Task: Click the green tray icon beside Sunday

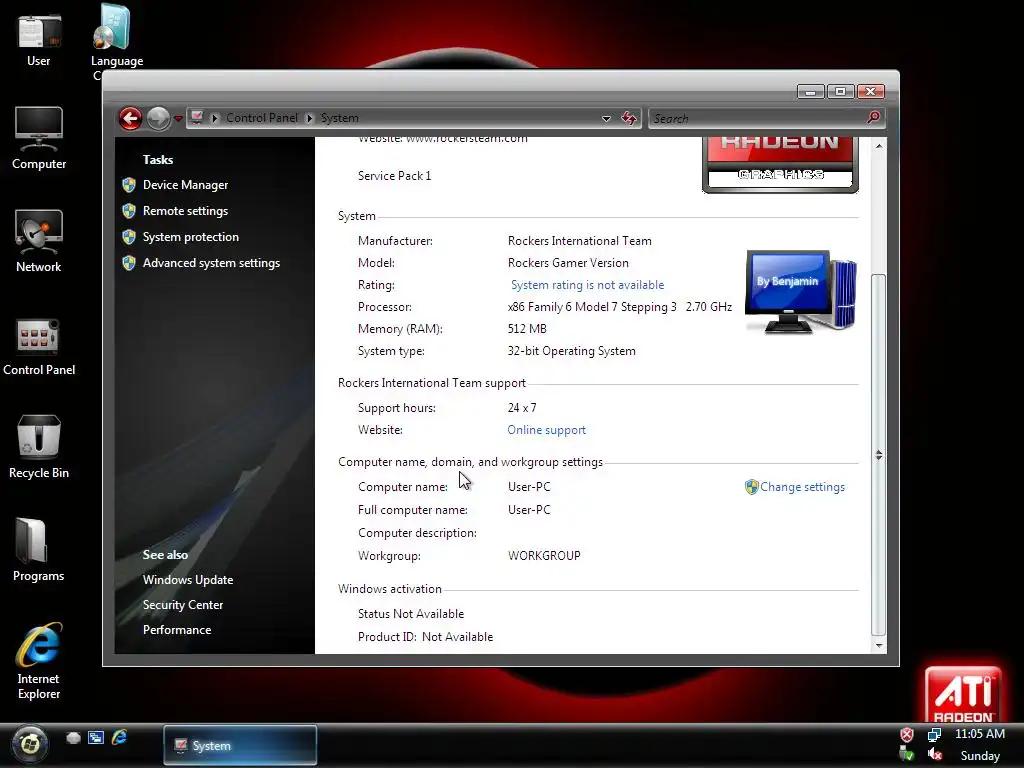Action: click(x=907, y=755)
